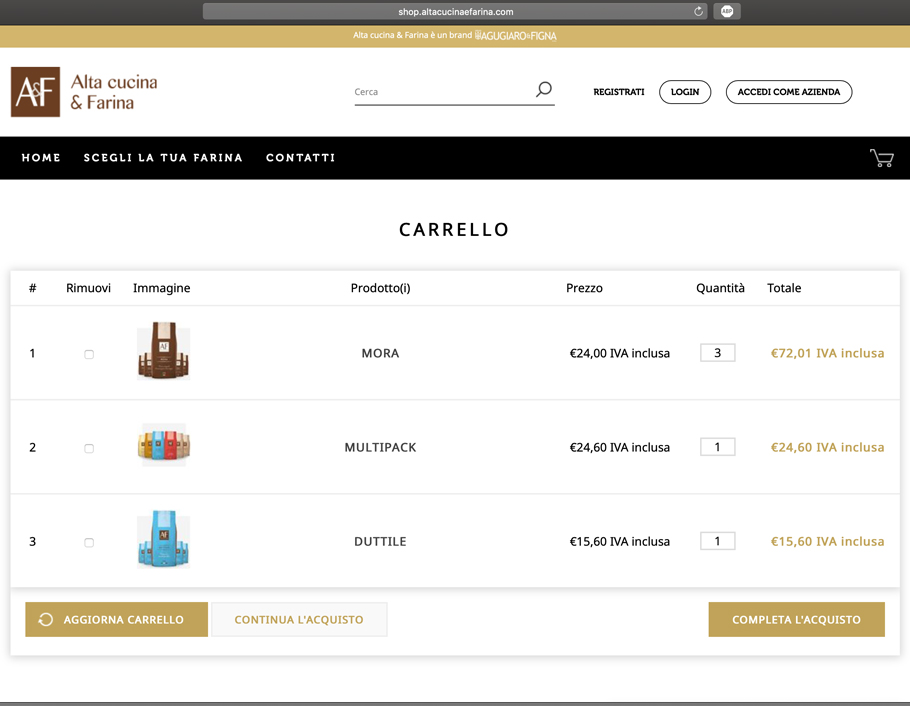This screenshot has width=910, height=706.
Task: Select ACCEDI COME AZIENDA button
Action: (789, 92)
